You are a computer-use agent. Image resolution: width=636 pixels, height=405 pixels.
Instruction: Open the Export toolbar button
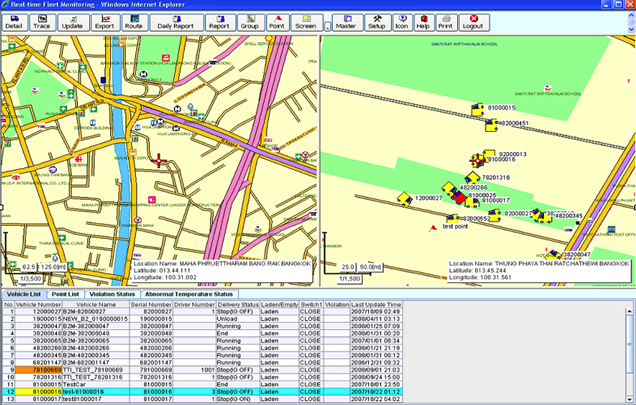coord(105,22)
